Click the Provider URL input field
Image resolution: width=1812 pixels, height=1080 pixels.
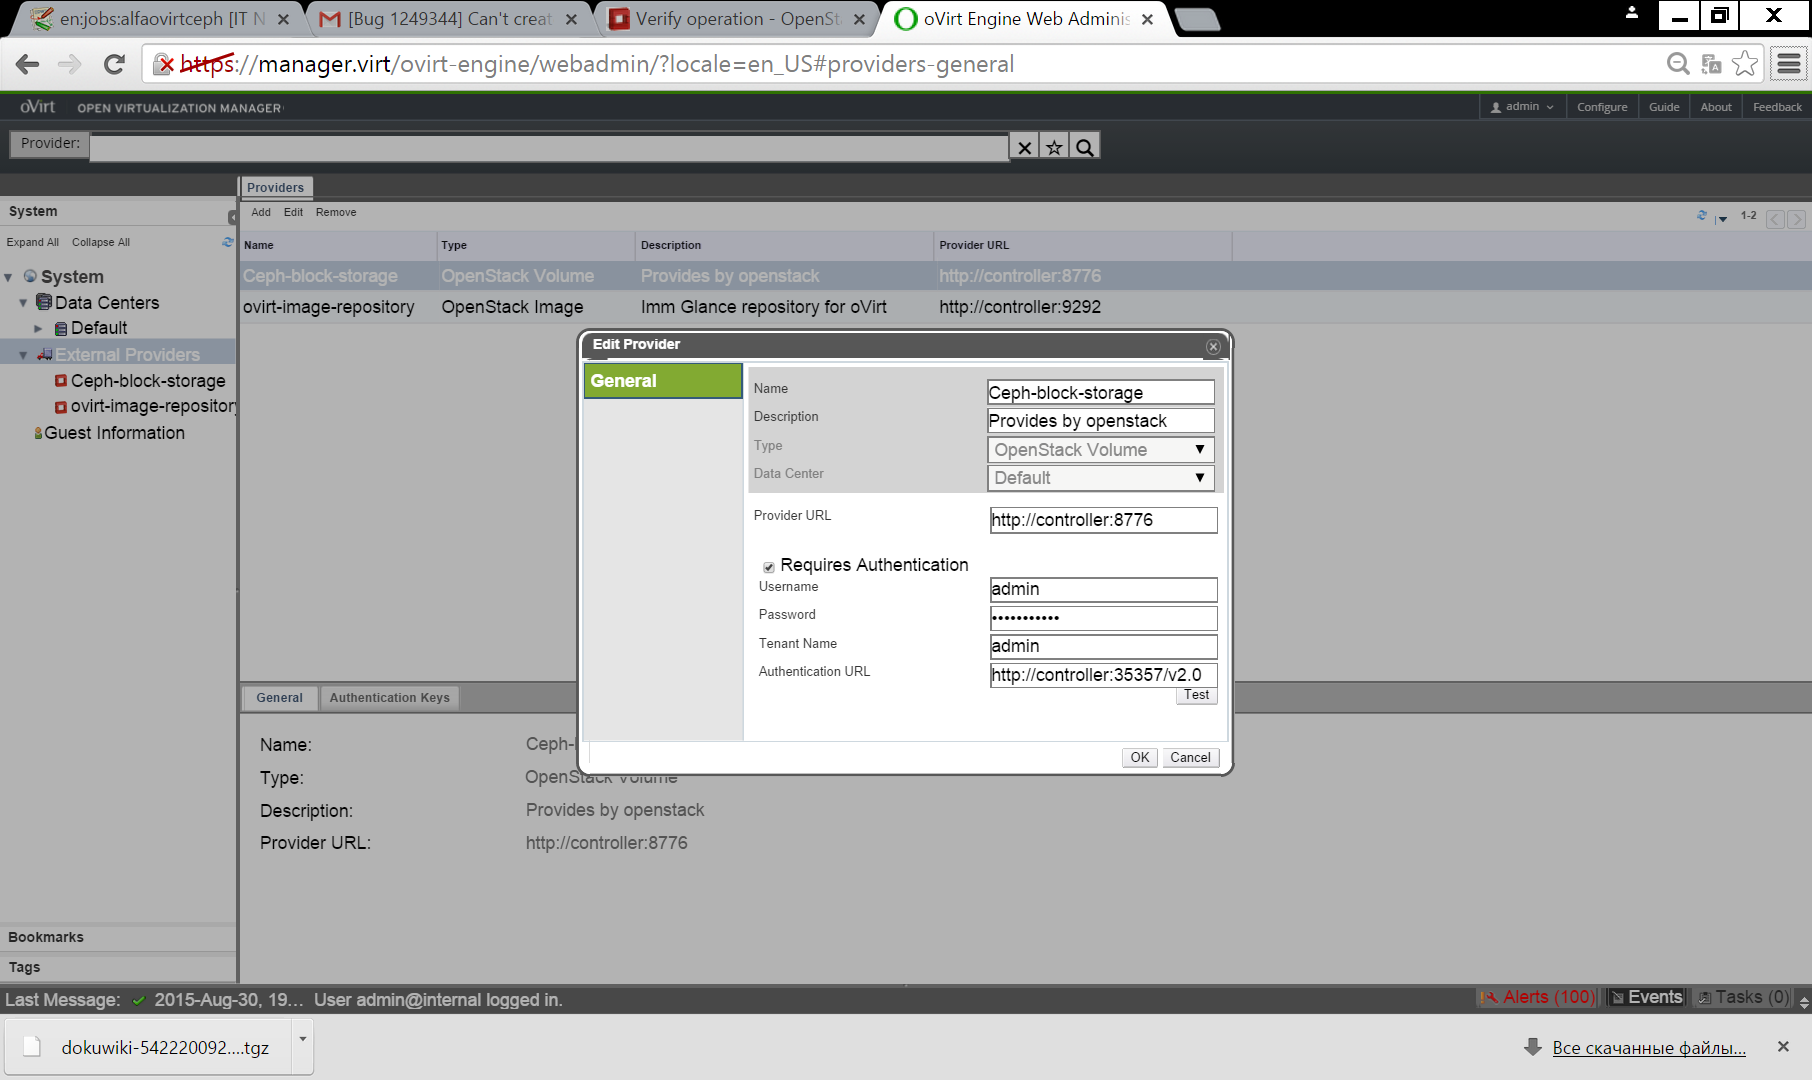pos(1103,520)
